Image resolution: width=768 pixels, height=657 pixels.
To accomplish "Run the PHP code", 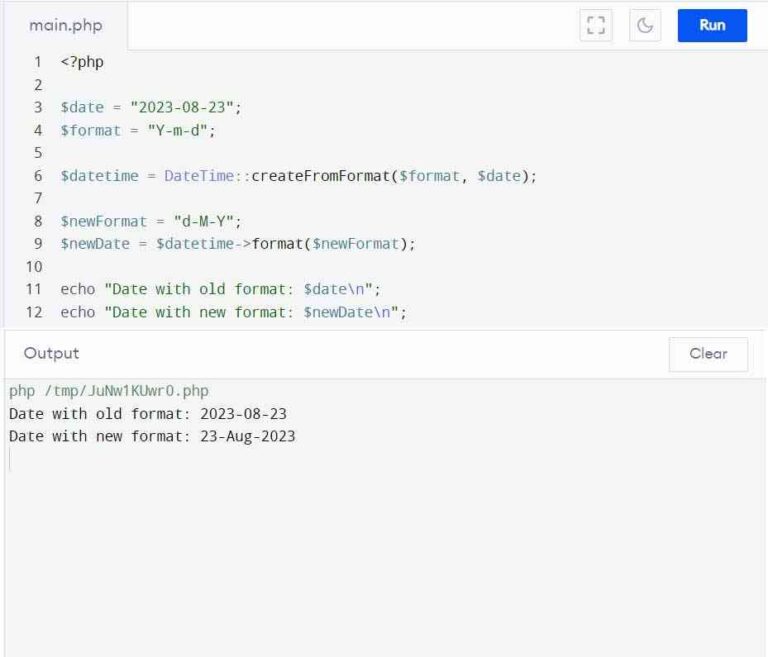I will pos(712,26).
